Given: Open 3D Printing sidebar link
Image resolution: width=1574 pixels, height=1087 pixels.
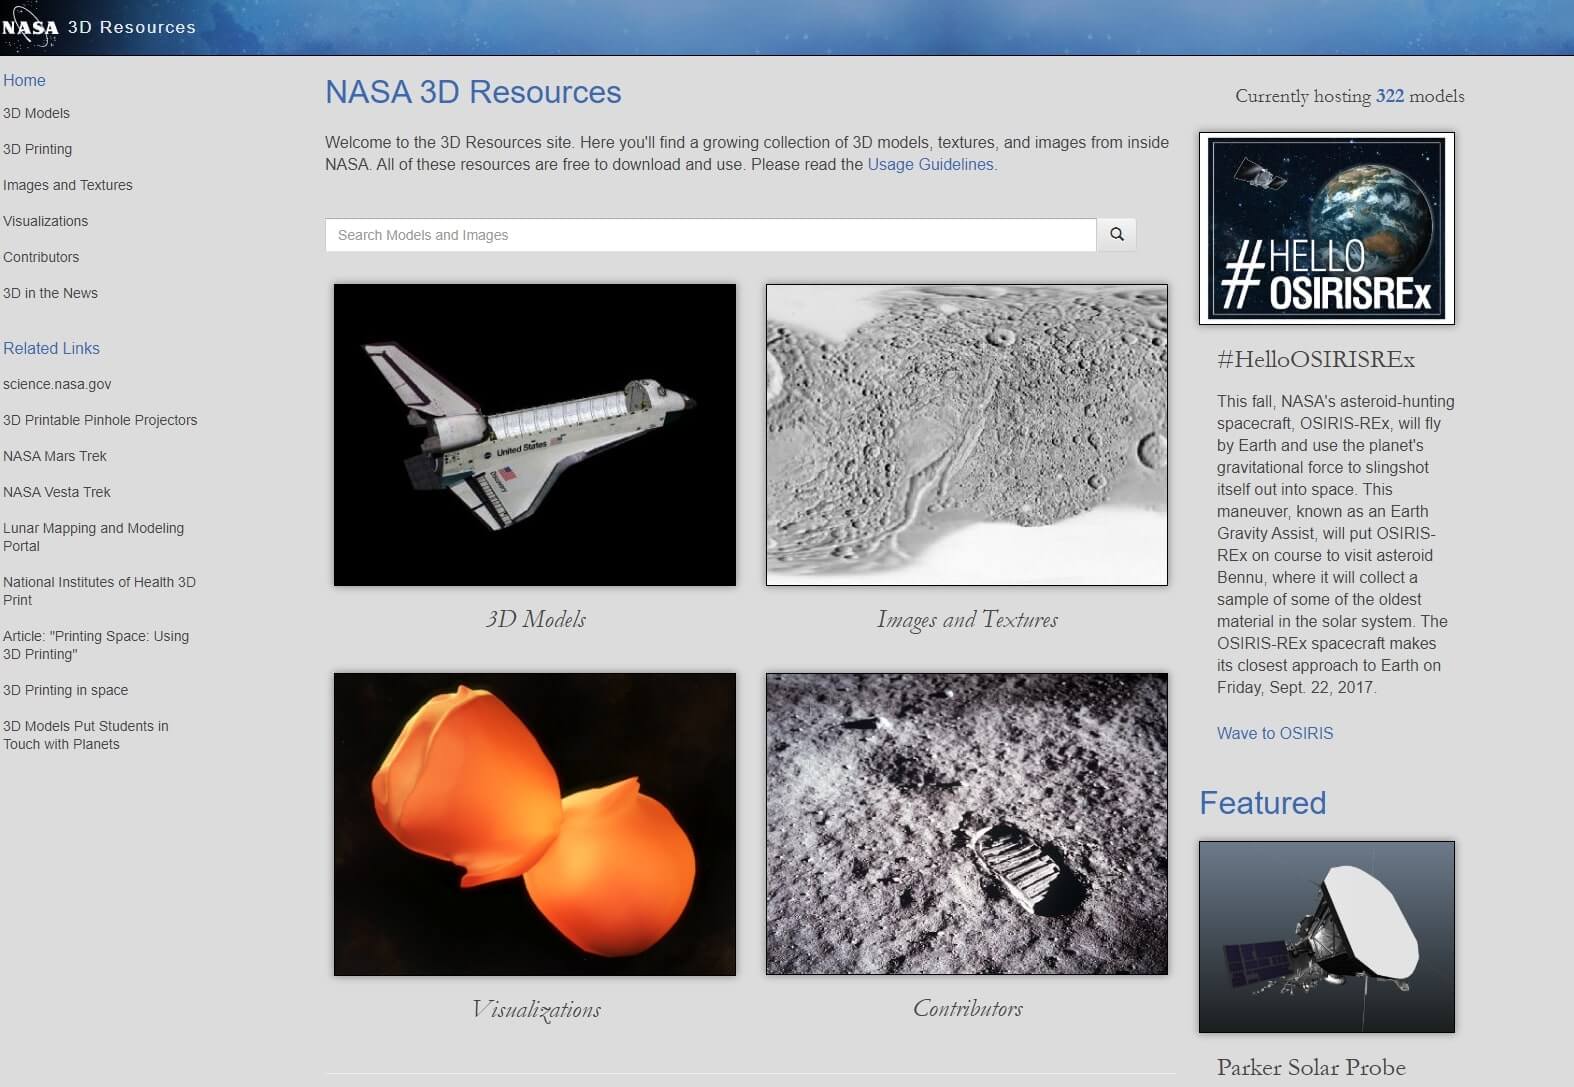Looking at the screenshot, I should tap(37, 149).
